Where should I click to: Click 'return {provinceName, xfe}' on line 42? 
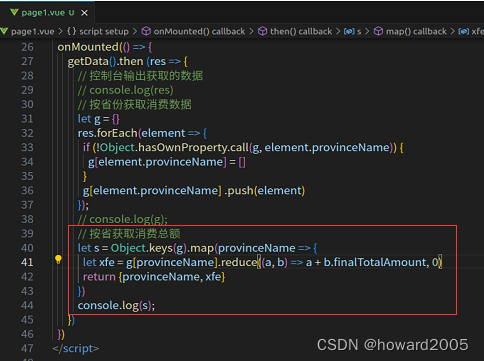(x=154, y=277)
